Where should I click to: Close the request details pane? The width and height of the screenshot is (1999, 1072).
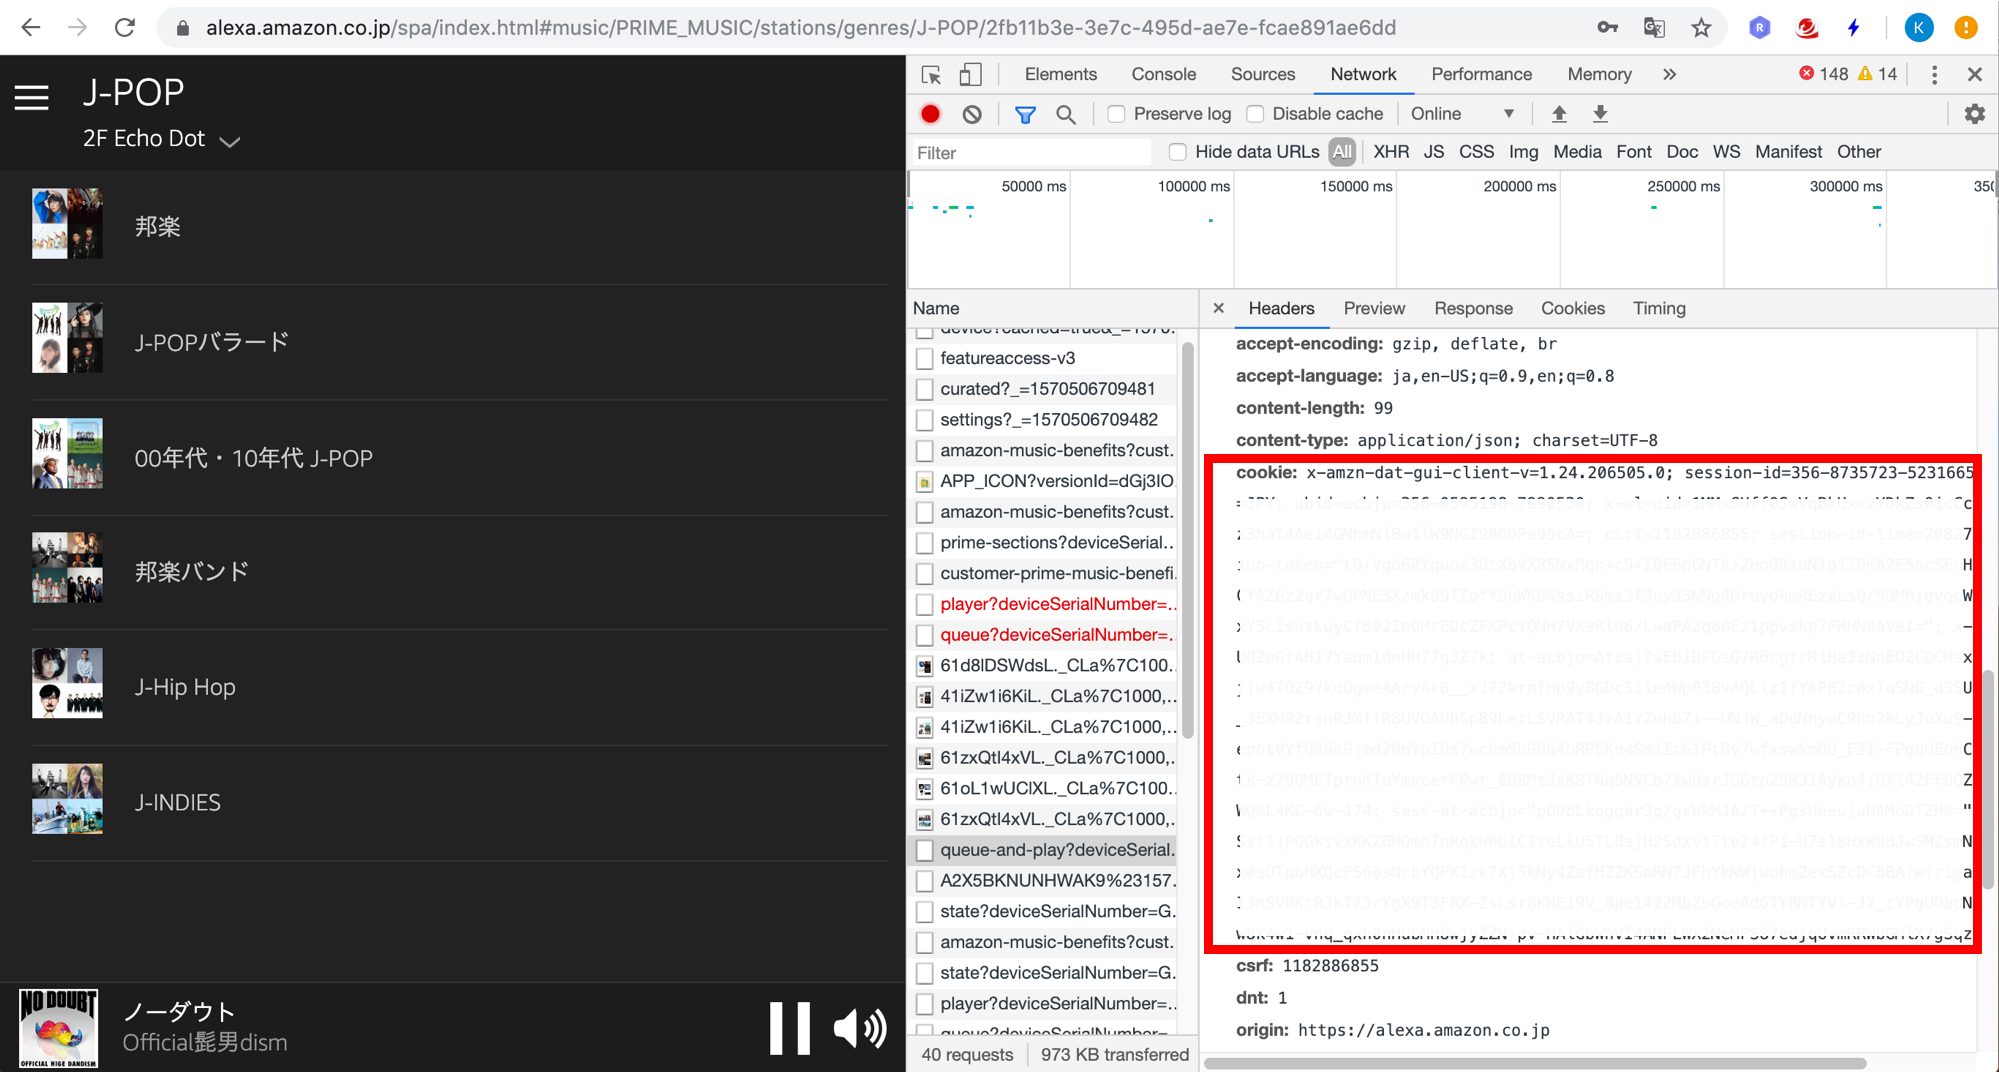point(1218,308)
